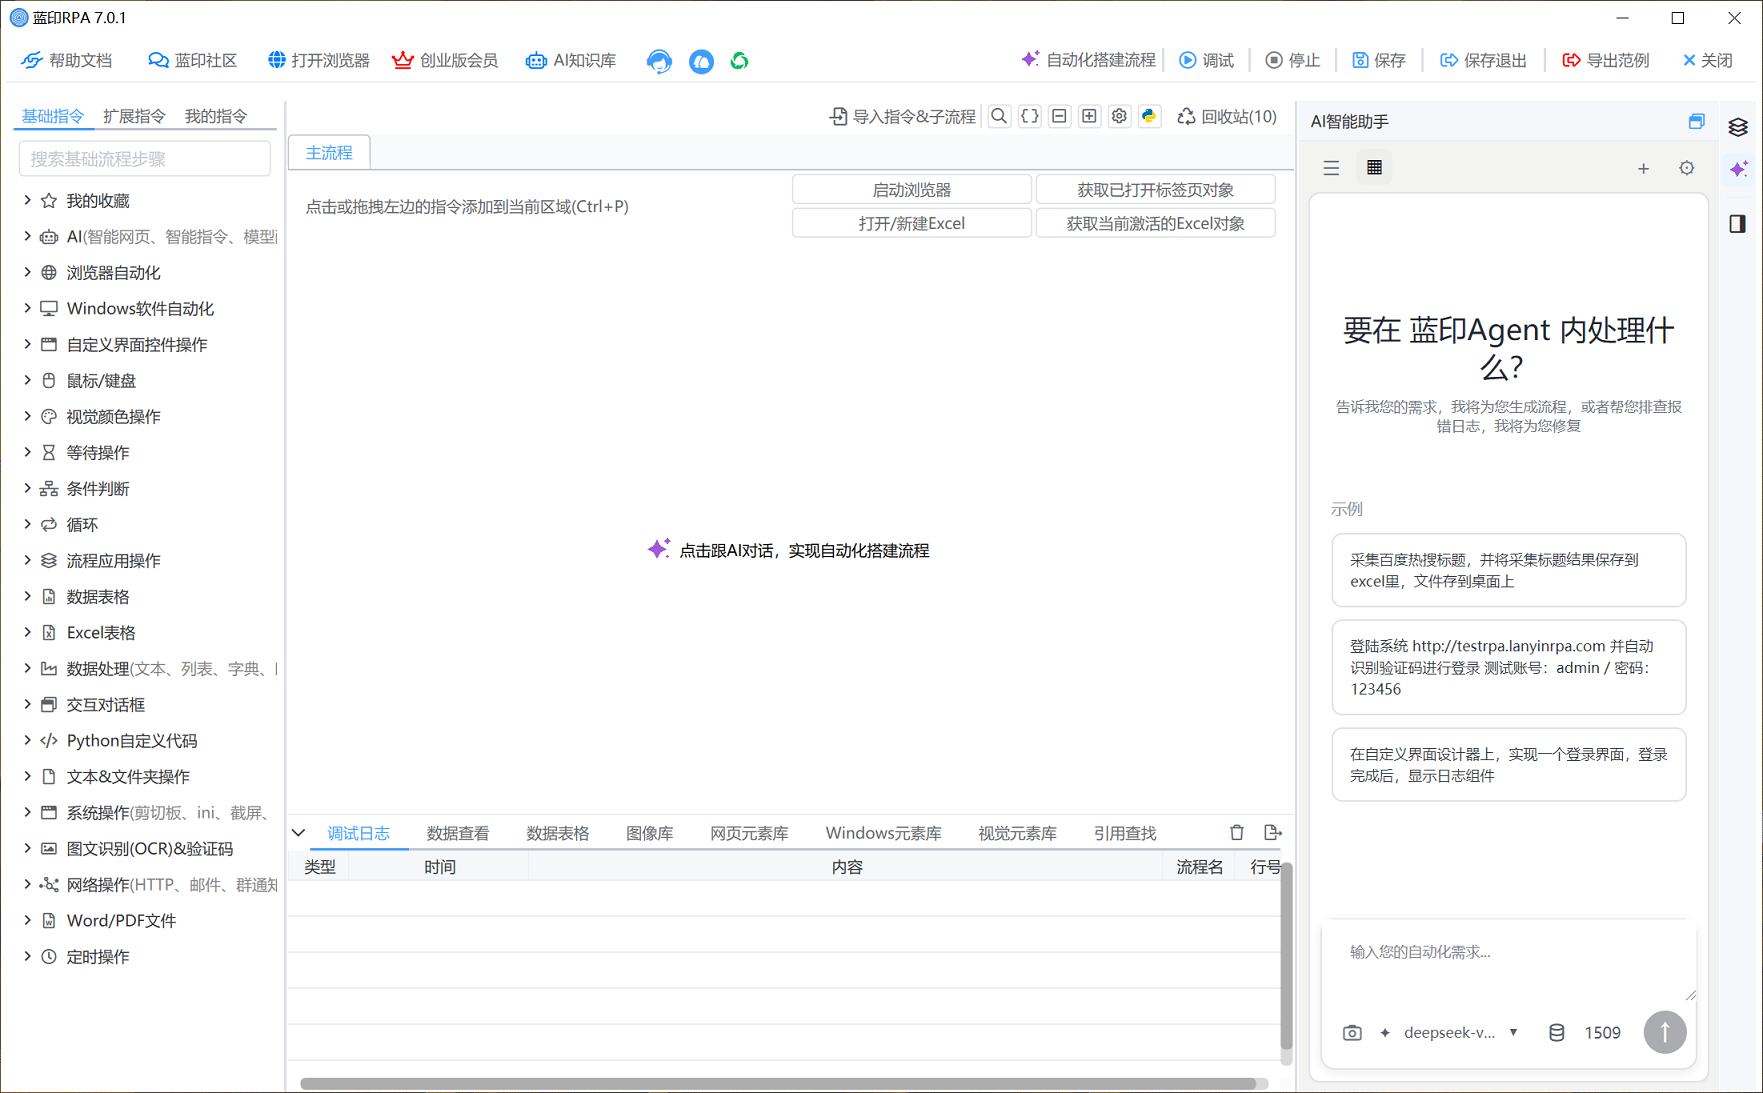This screenshot has width=1763, height=1093.
Task: Run the flow with 调试
Action: click(x=1207, y=60)
